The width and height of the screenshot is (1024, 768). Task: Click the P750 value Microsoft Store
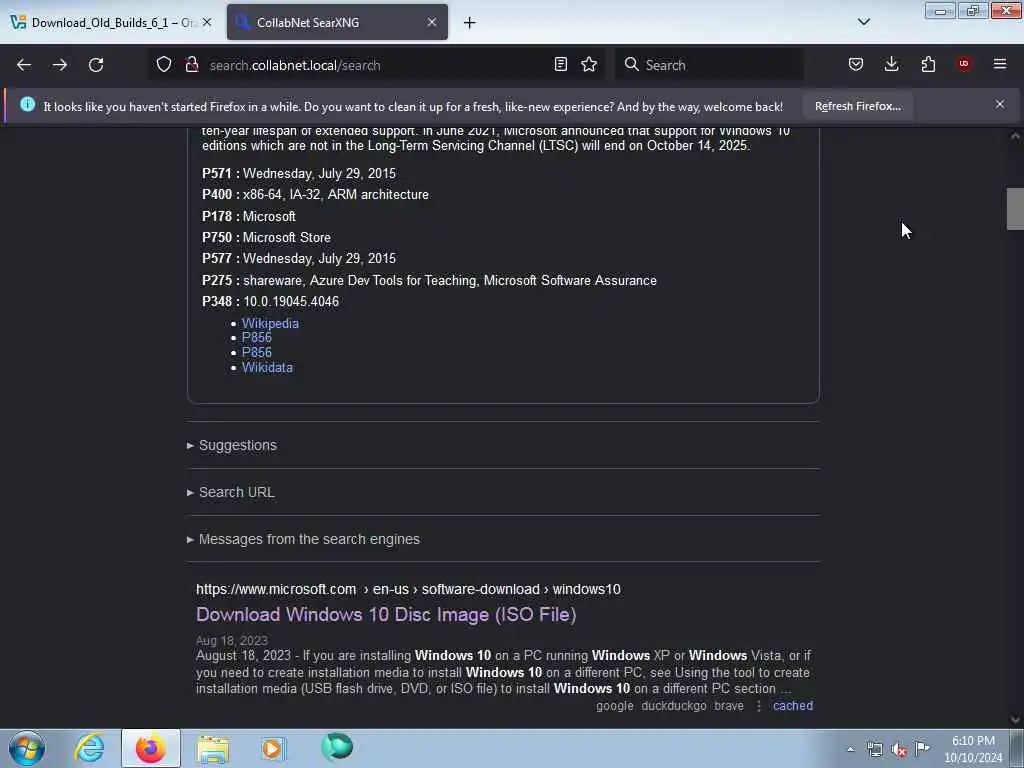pyautogui.click(x=287, y=238)
